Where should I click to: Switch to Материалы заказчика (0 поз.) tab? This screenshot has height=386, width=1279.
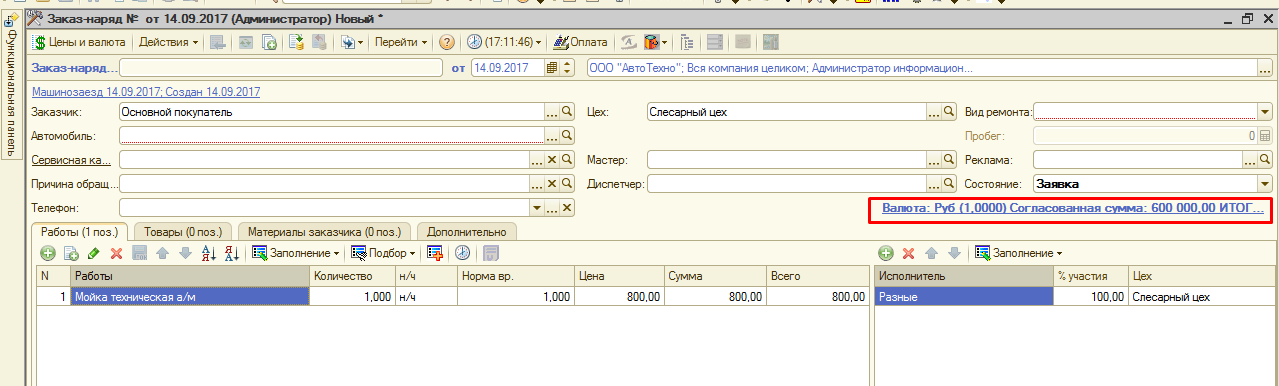click(x=324, y=232)
